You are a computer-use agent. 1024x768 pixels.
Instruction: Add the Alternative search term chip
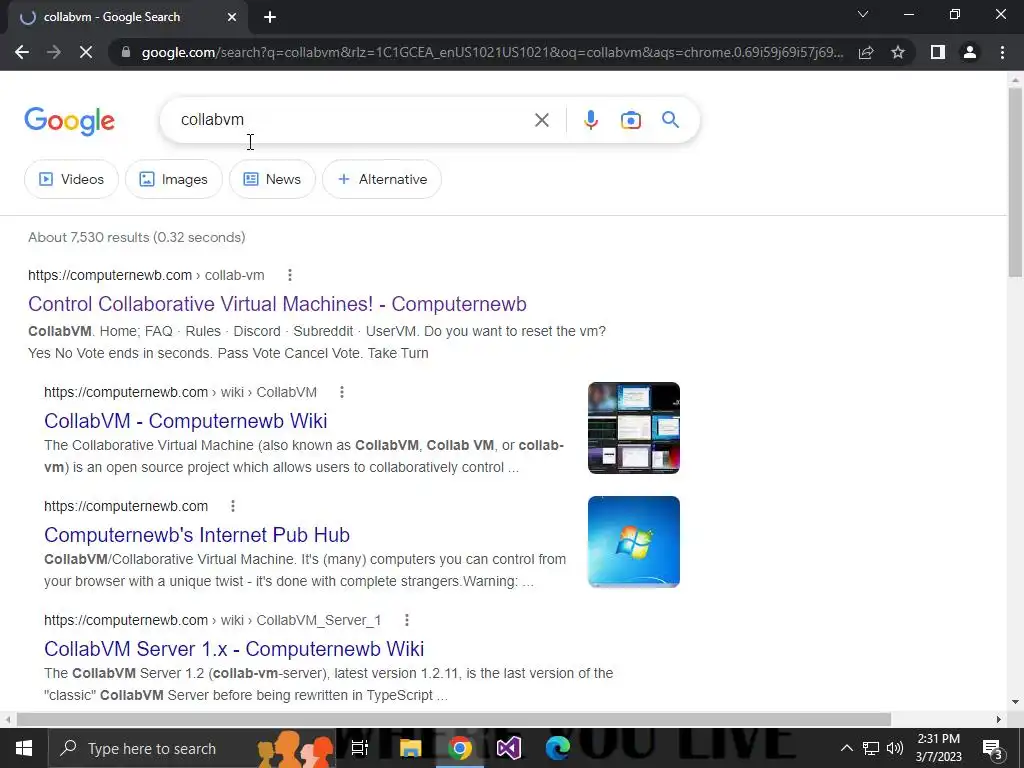pyautogui.click(x=382, y=179)
